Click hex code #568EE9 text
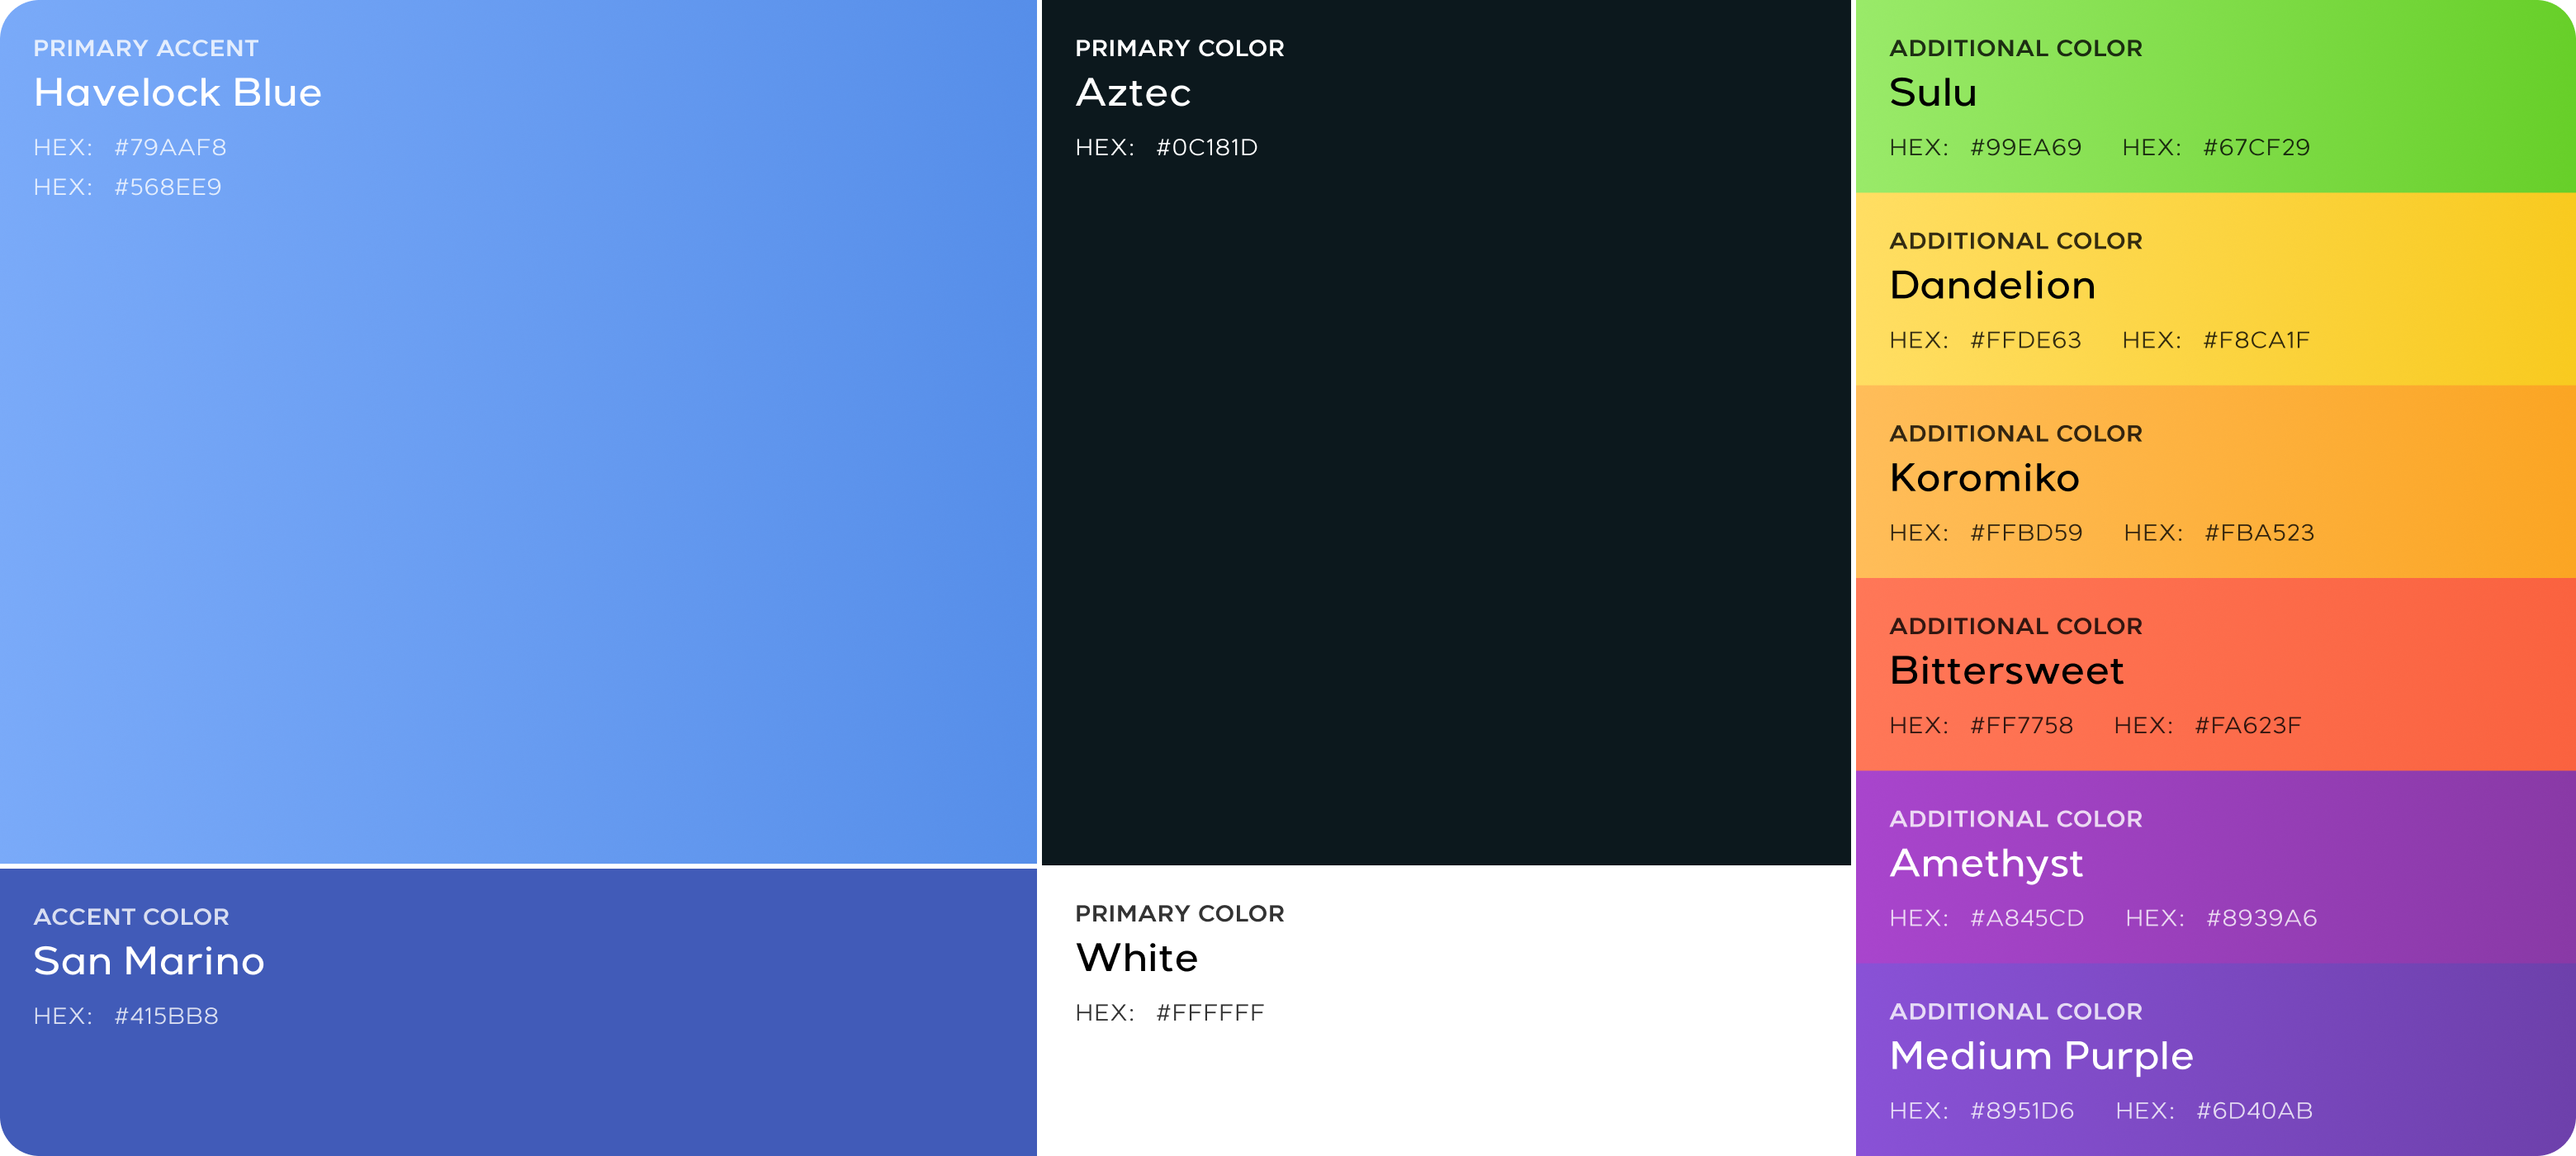 pyautogui.click(x=168, y=187)
